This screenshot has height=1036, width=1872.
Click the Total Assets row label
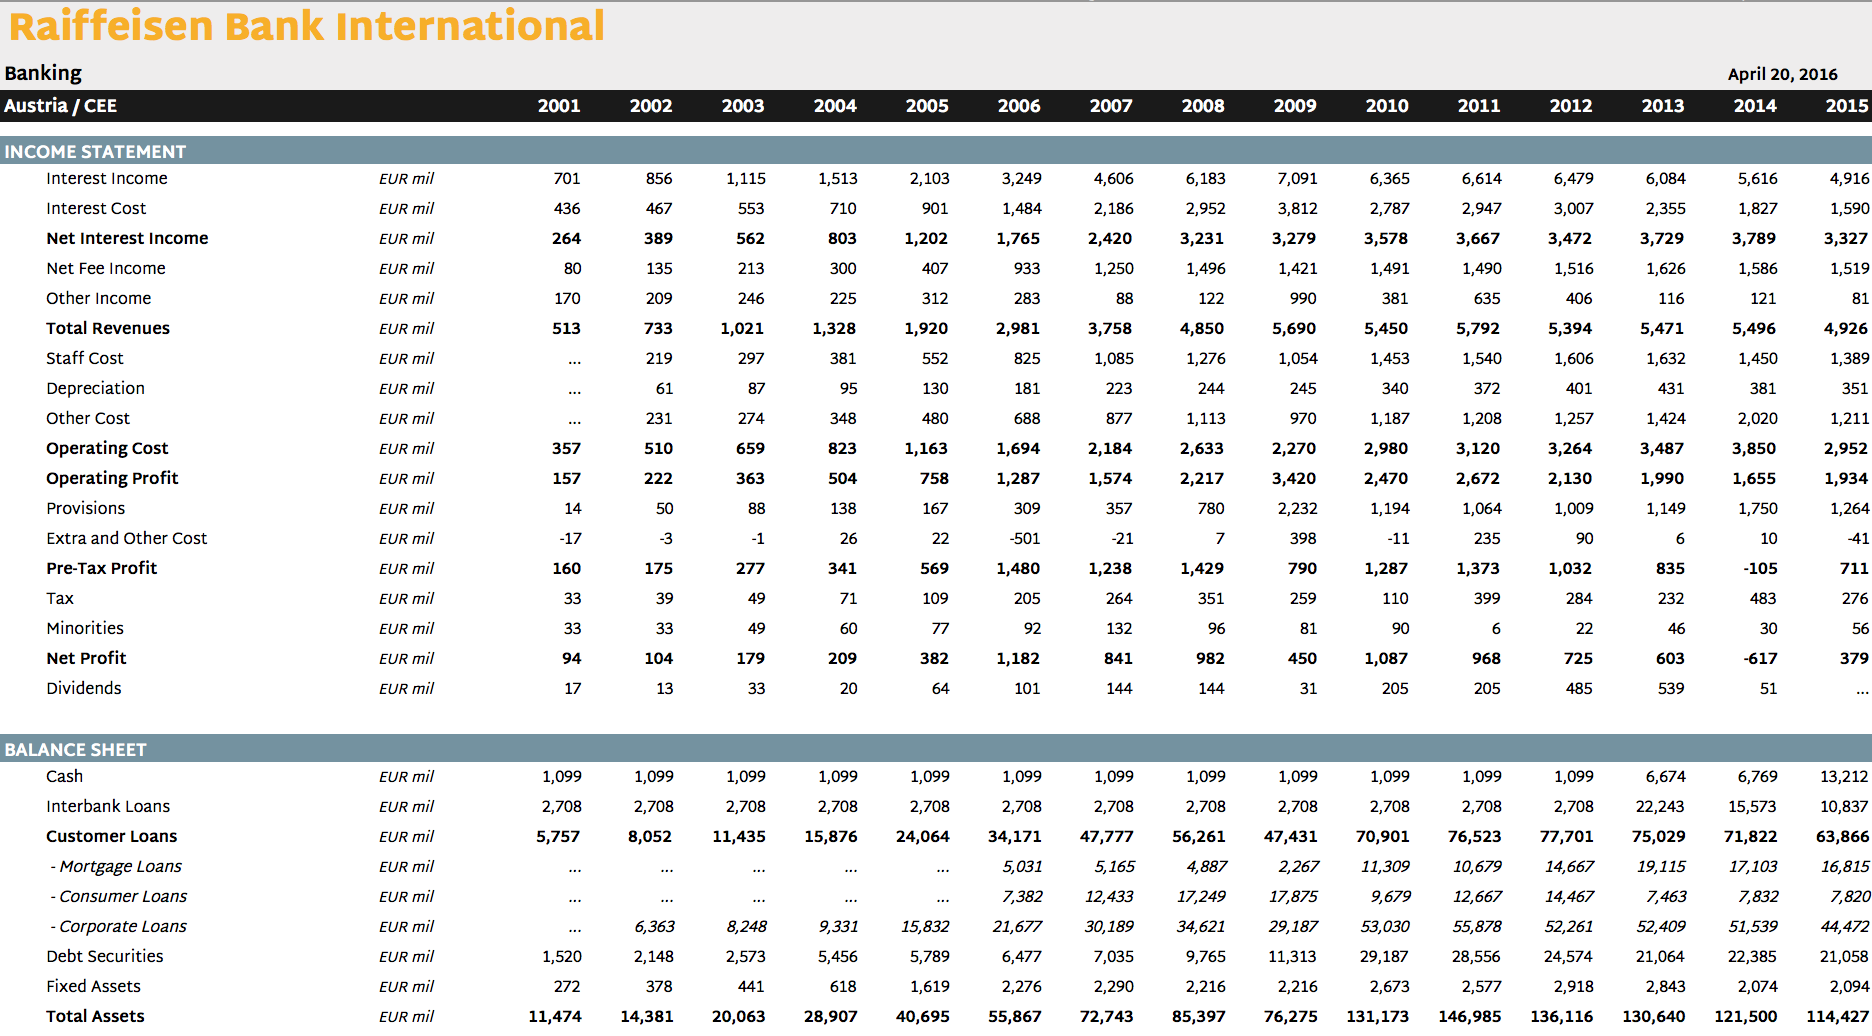pyautogui.click(x=95, y=1016)
